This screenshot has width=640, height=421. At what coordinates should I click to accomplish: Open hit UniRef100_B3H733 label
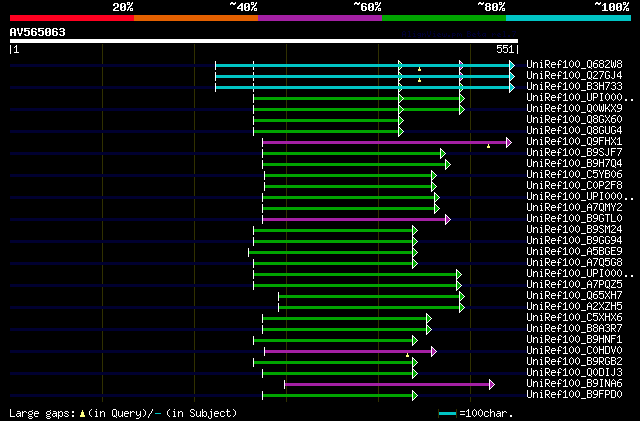tap(574, 87)
